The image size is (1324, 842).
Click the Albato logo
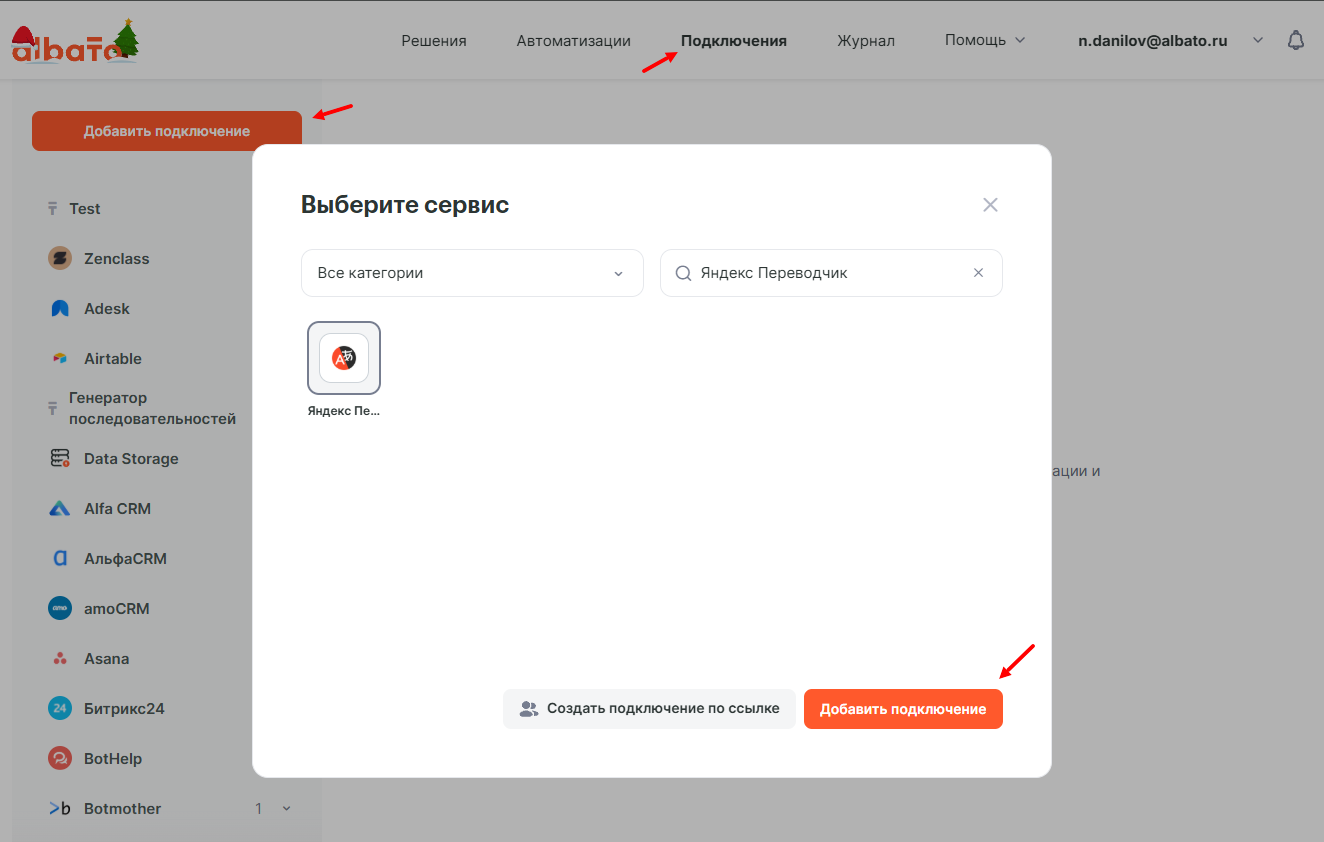coord(74,42)
